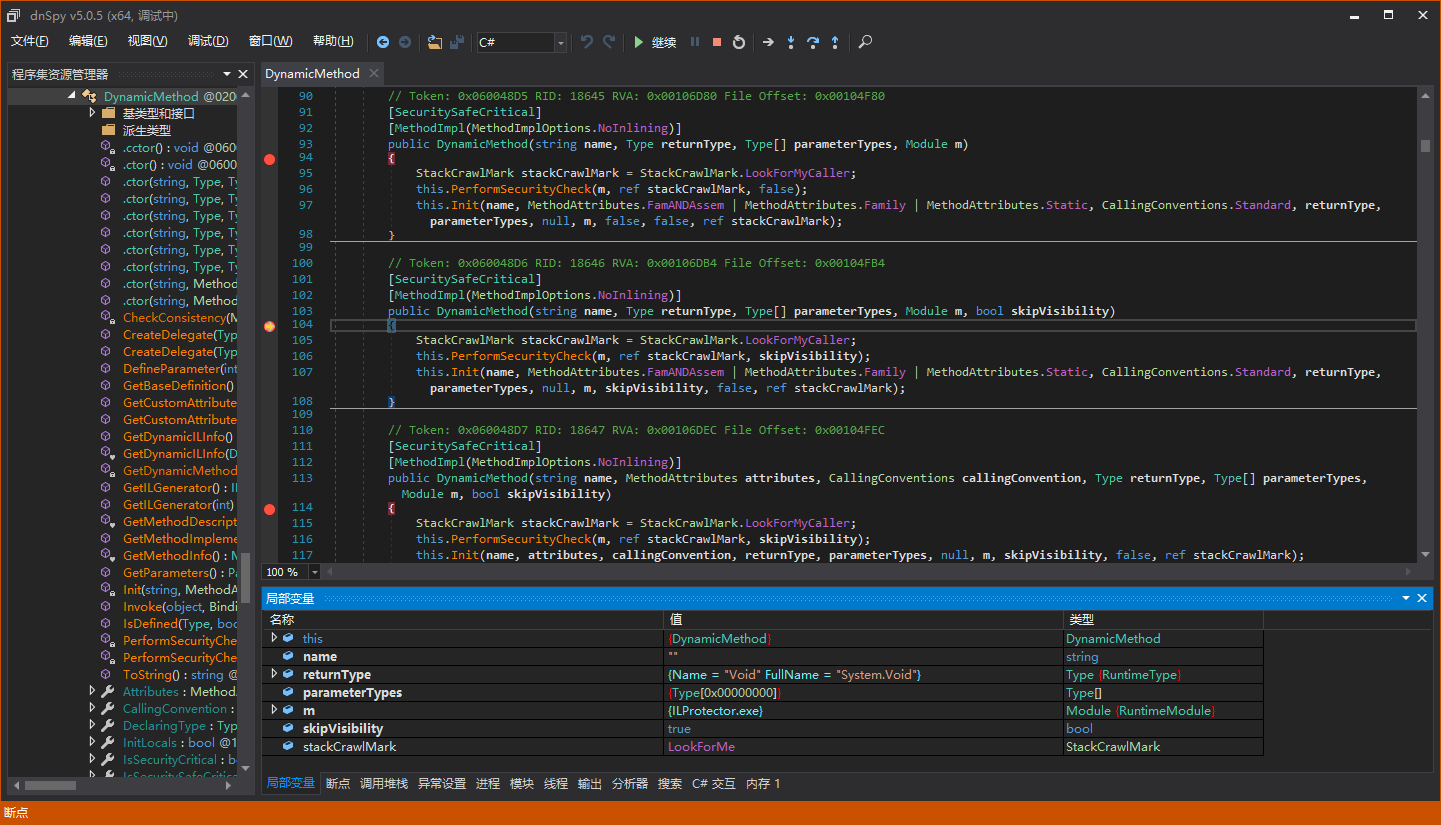Open the 100 % zoom dropdown

[x=314, y=572]
